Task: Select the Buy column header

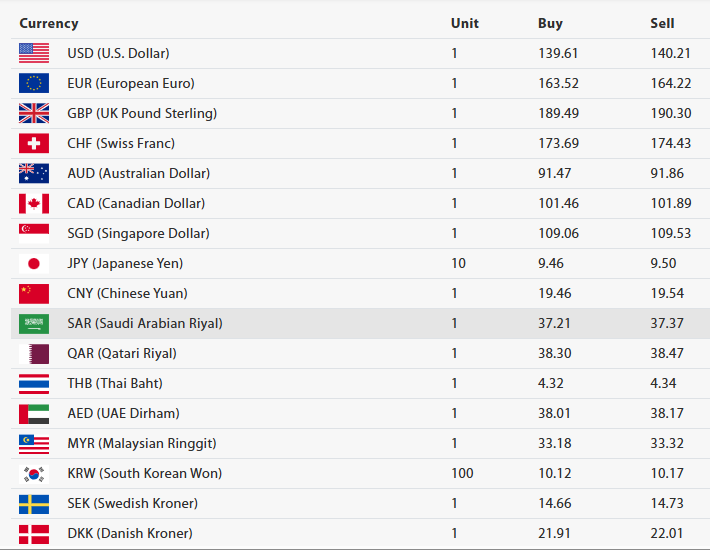Action: coord(550,23)
